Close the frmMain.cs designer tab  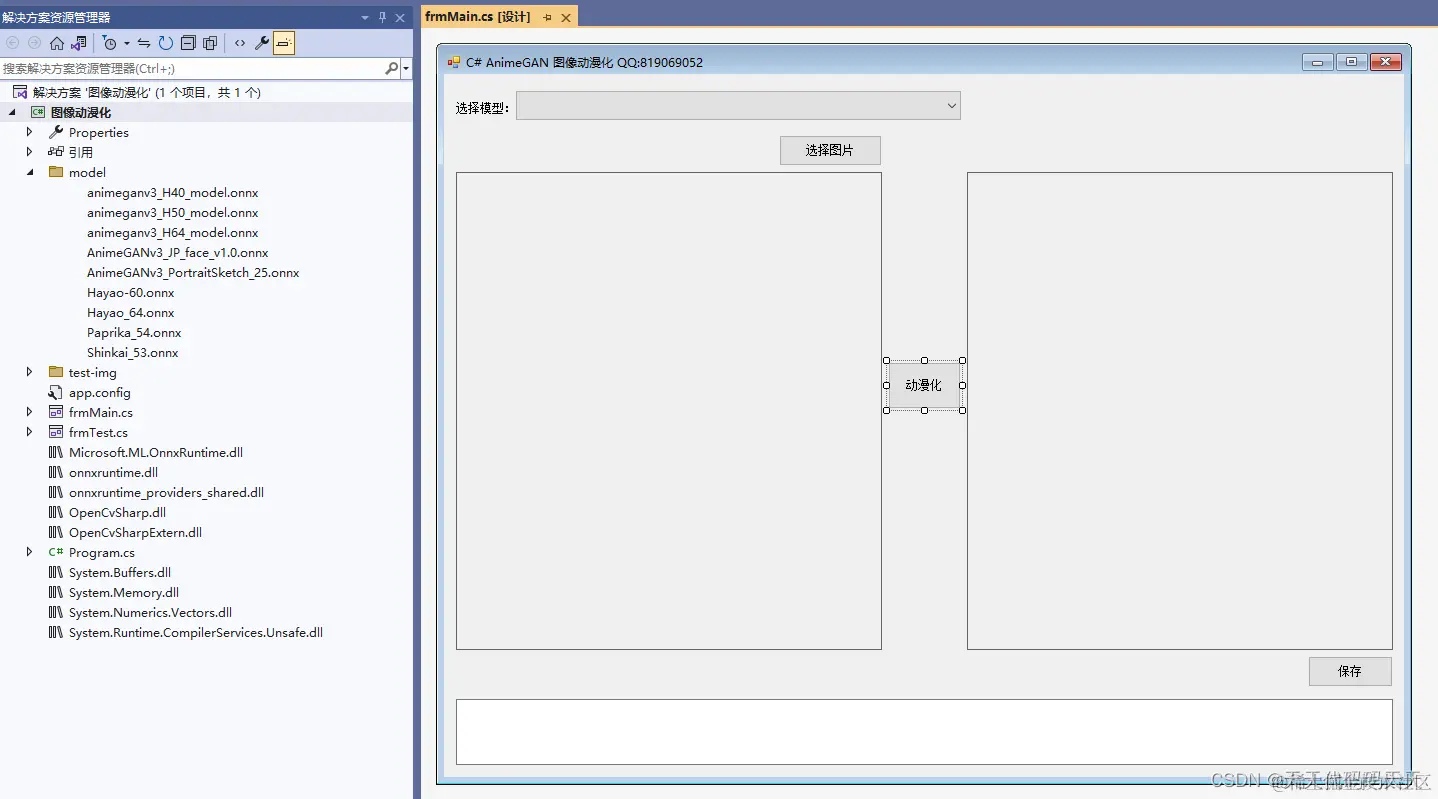coord(566,18)
